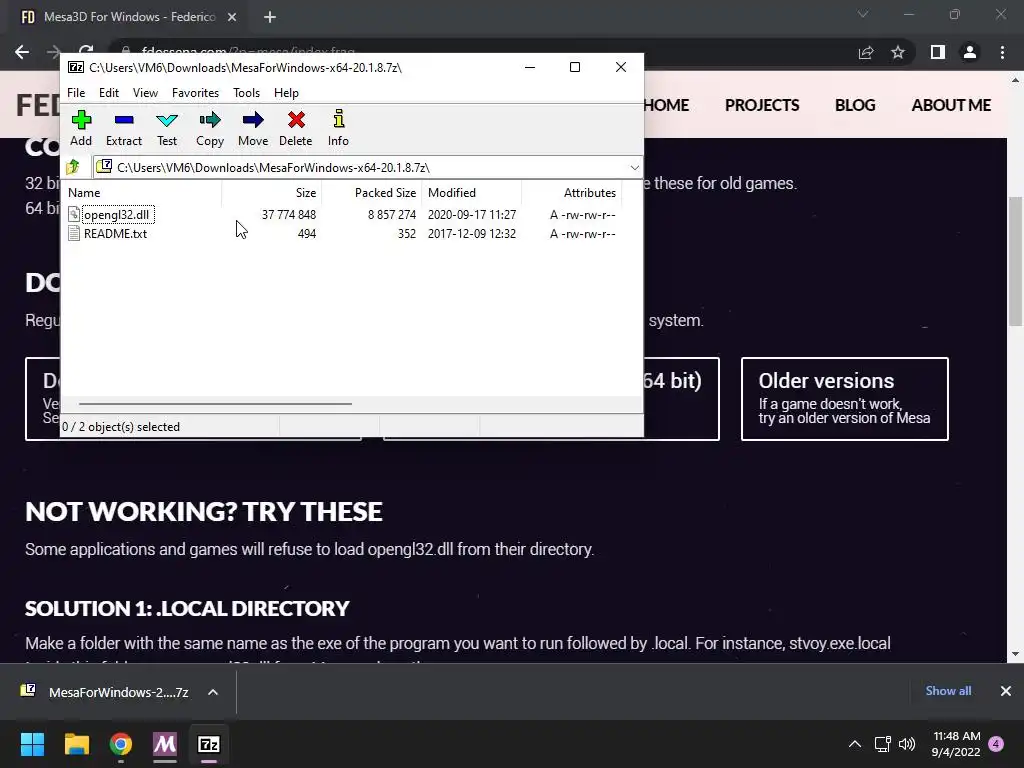
Task: Show hidden system tray icons
Action: (855, 744)
